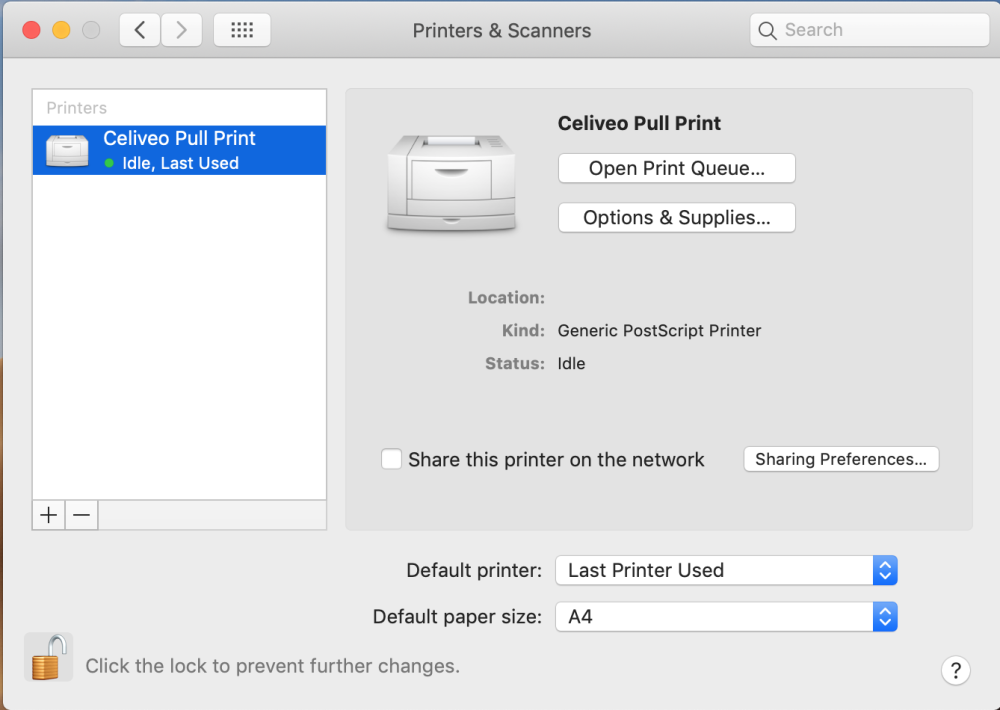Click the lock icon to prevent changes

(48, 657)
